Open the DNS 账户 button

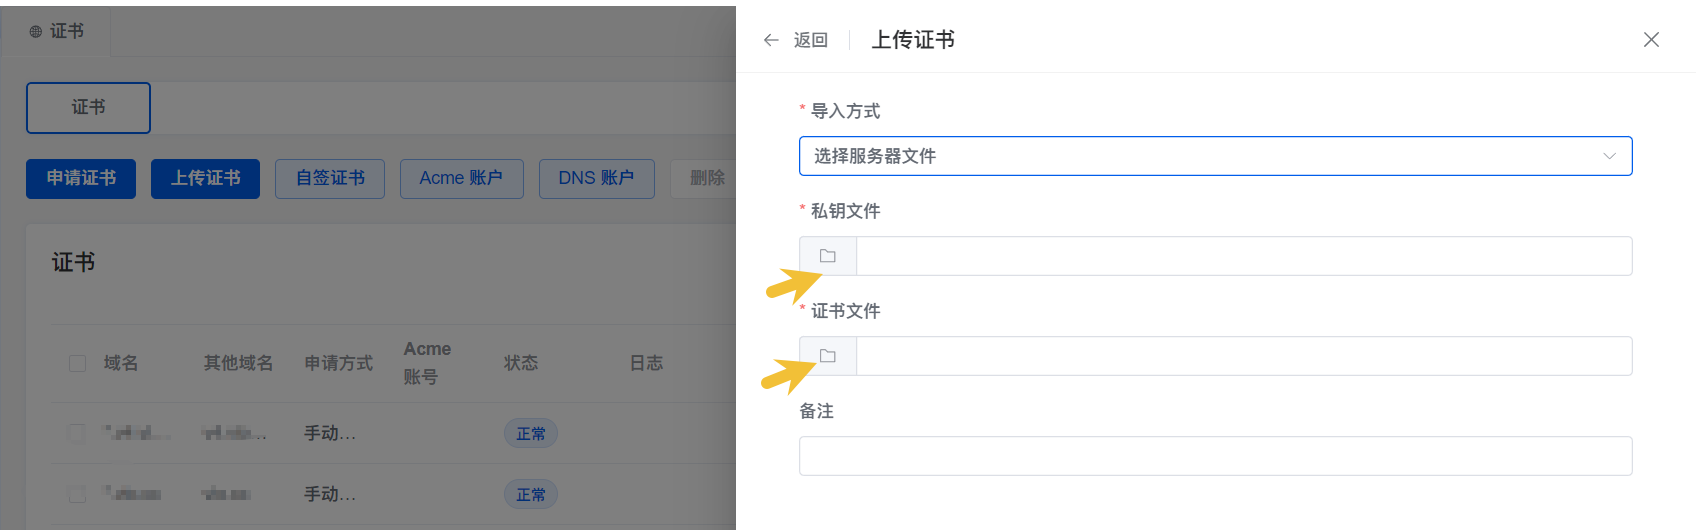(596, 178)
